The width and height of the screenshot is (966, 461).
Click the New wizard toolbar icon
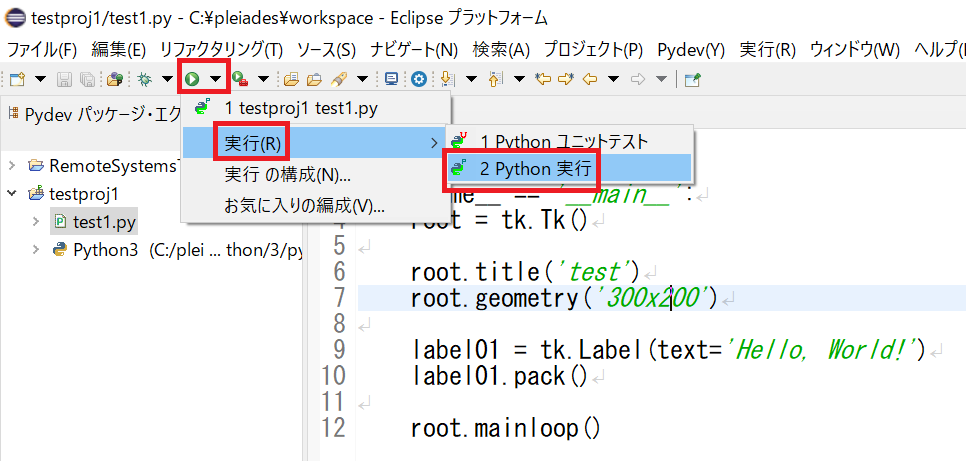[18, 79]
